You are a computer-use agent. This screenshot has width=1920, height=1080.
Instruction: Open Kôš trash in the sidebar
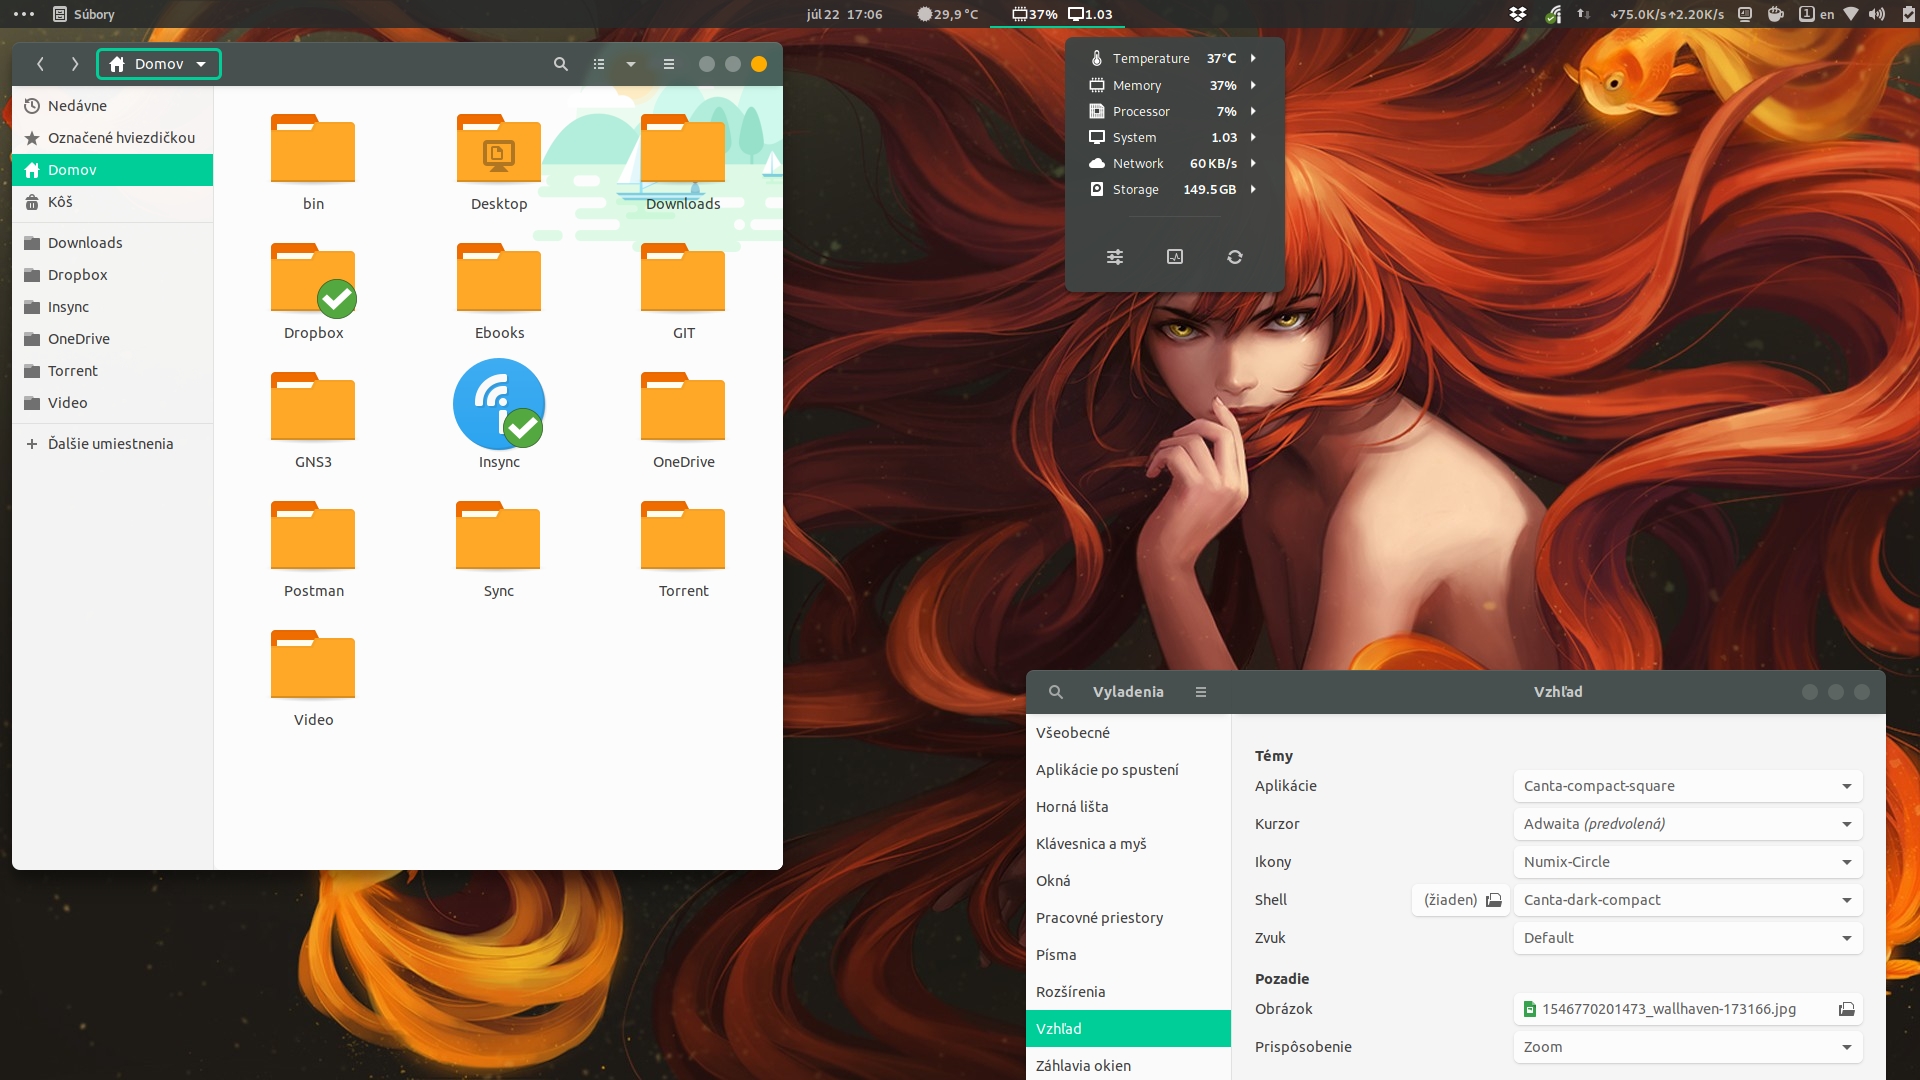[x=113, y=202]
